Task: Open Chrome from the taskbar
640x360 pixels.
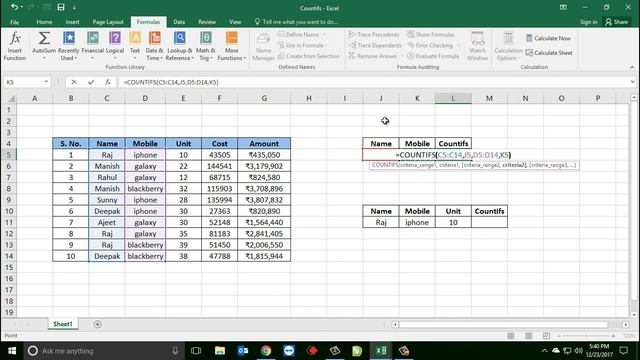Action: pos(266,351)
